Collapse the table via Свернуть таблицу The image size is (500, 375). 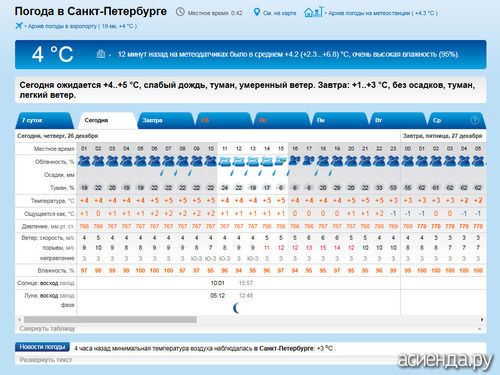pos(47,328)
